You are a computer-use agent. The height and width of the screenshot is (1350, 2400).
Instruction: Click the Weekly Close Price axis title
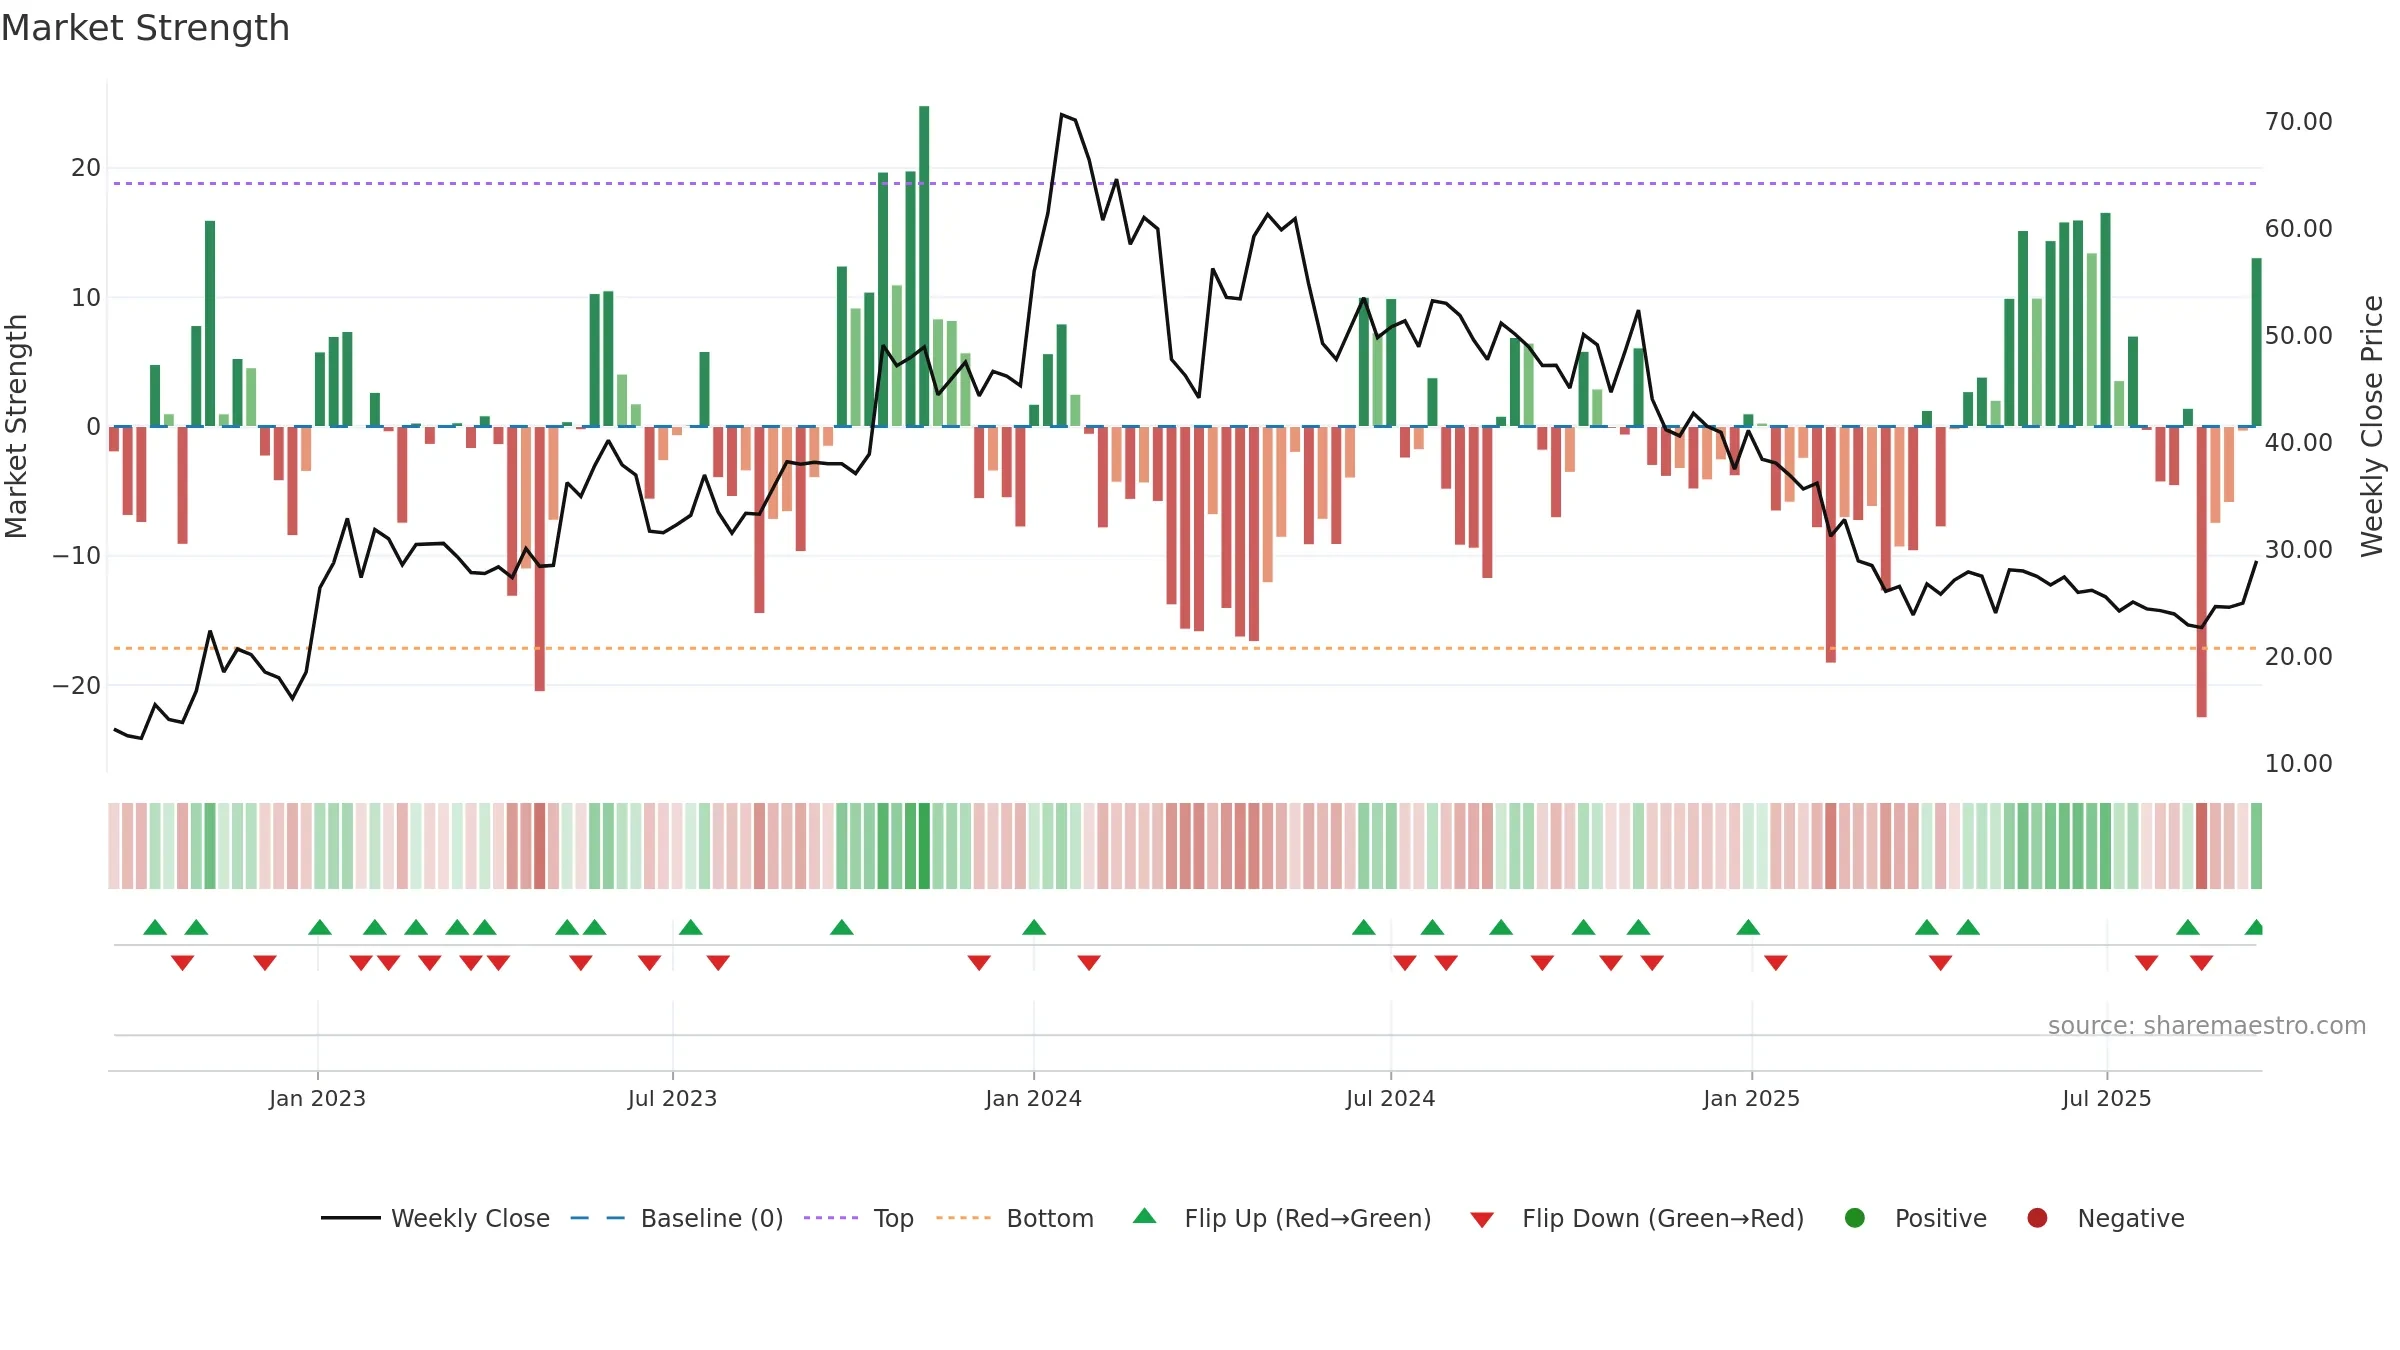(x=2372, y=426)
